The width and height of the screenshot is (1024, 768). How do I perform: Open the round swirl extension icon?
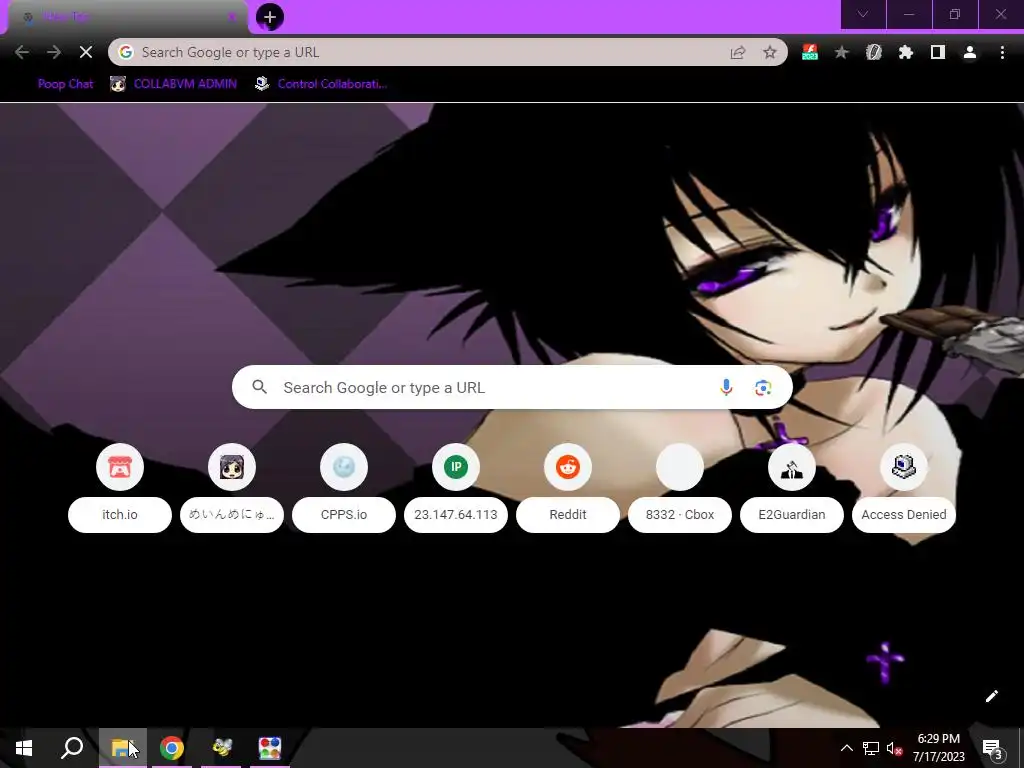click(x=874, y=52)
